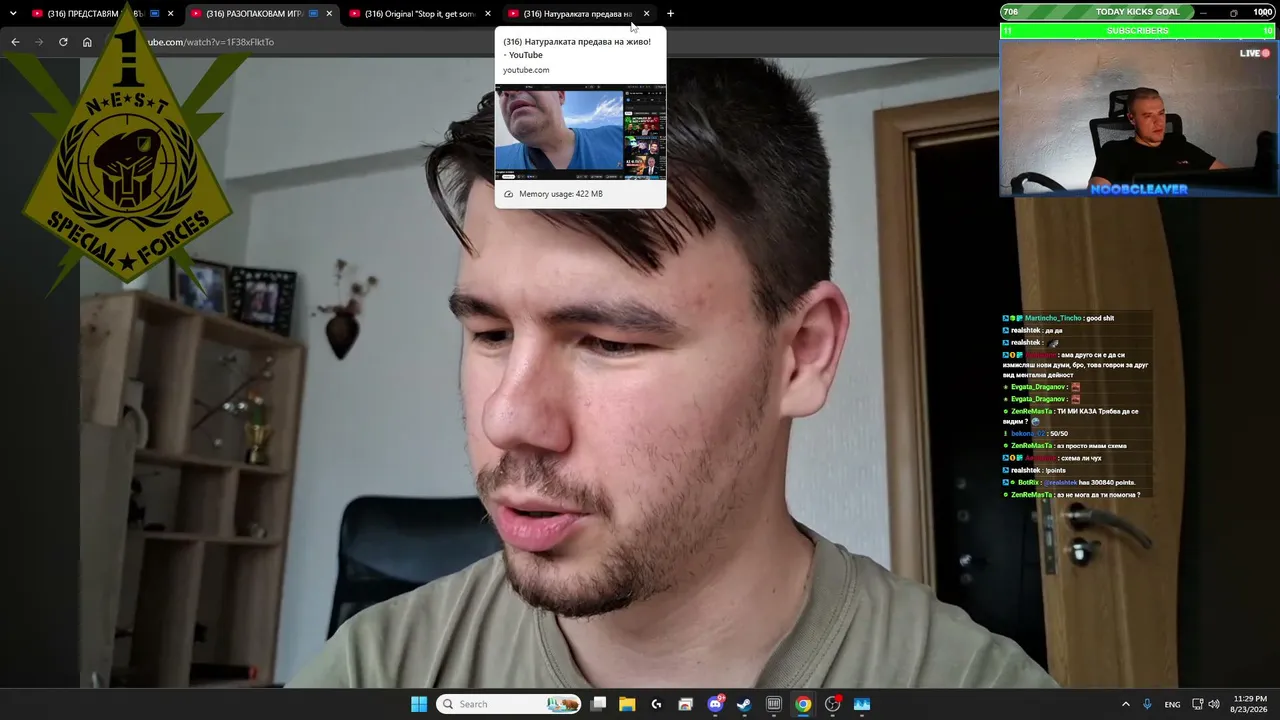This screenshot has height=720, width=1280.
Task: Click 'has 300840 points.' chat message
Action: point(1106,483)
